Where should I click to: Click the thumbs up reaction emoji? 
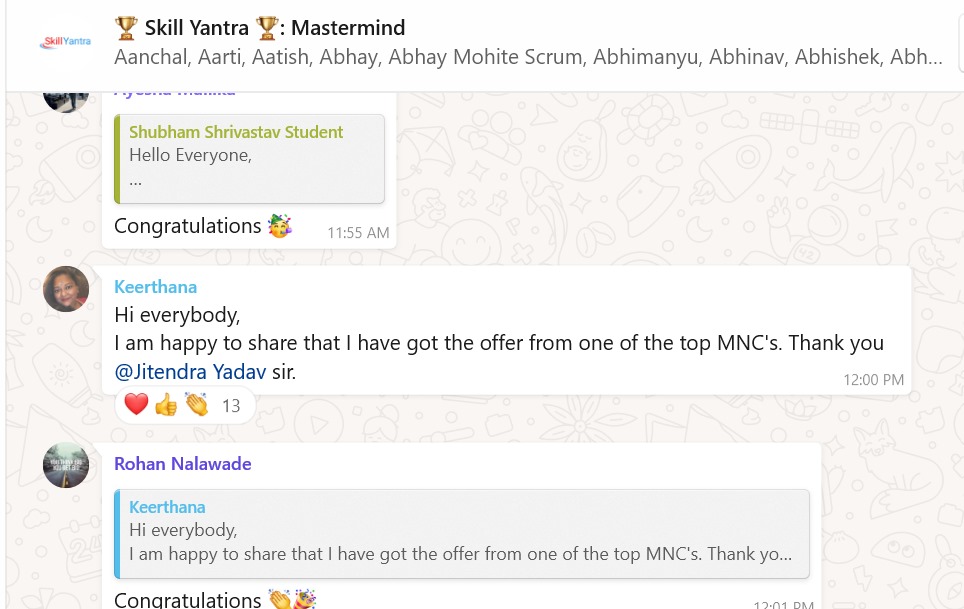166,405
